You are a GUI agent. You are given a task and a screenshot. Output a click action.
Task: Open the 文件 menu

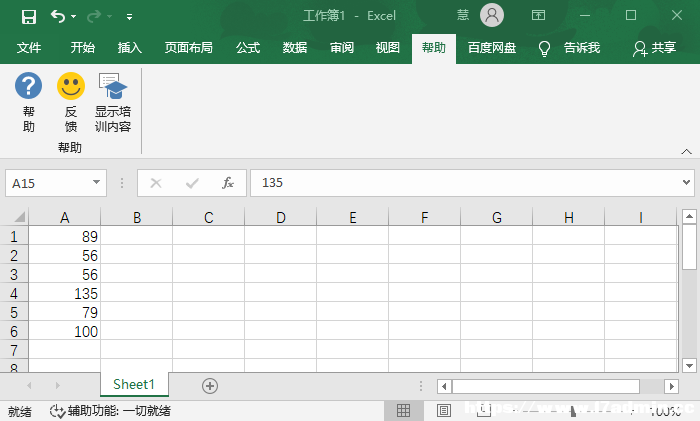(29, 48)
